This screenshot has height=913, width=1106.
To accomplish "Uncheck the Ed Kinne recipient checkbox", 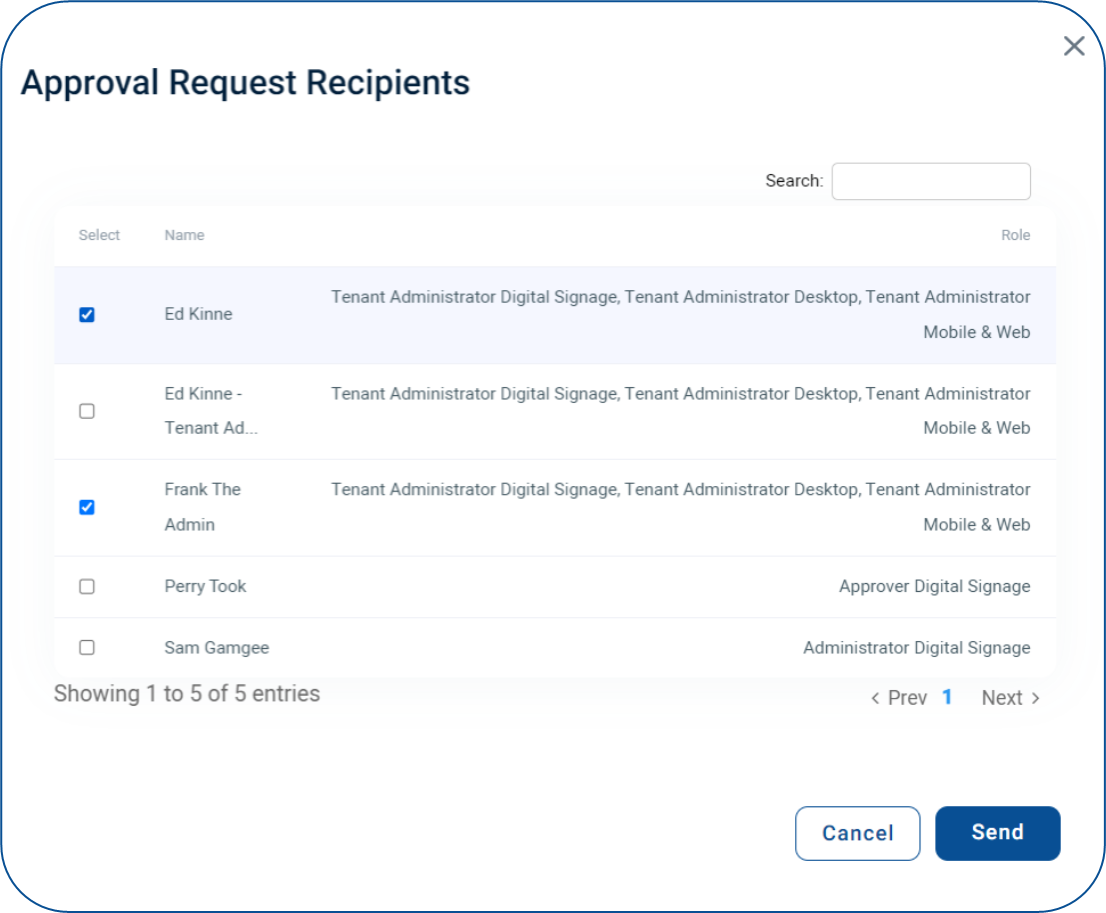I will tap(86, 314).
